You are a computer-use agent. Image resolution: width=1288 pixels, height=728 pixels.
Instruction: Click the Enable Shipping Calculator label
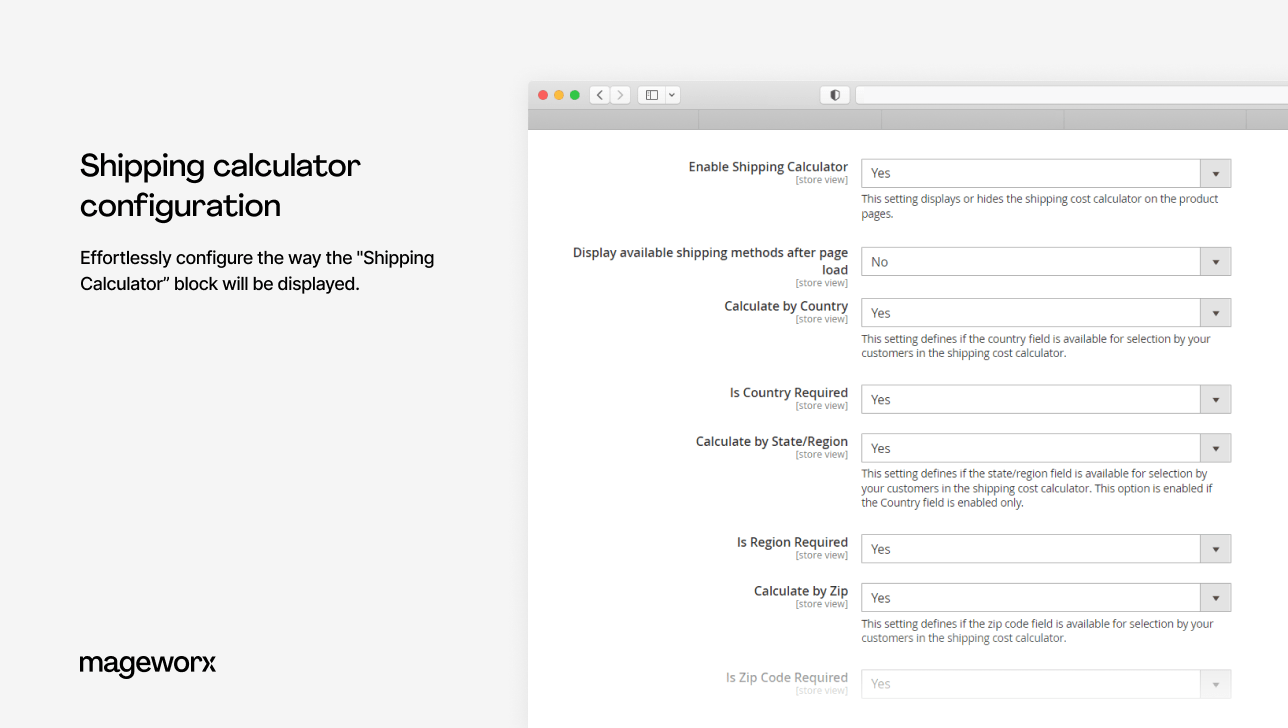pos(767,167)
